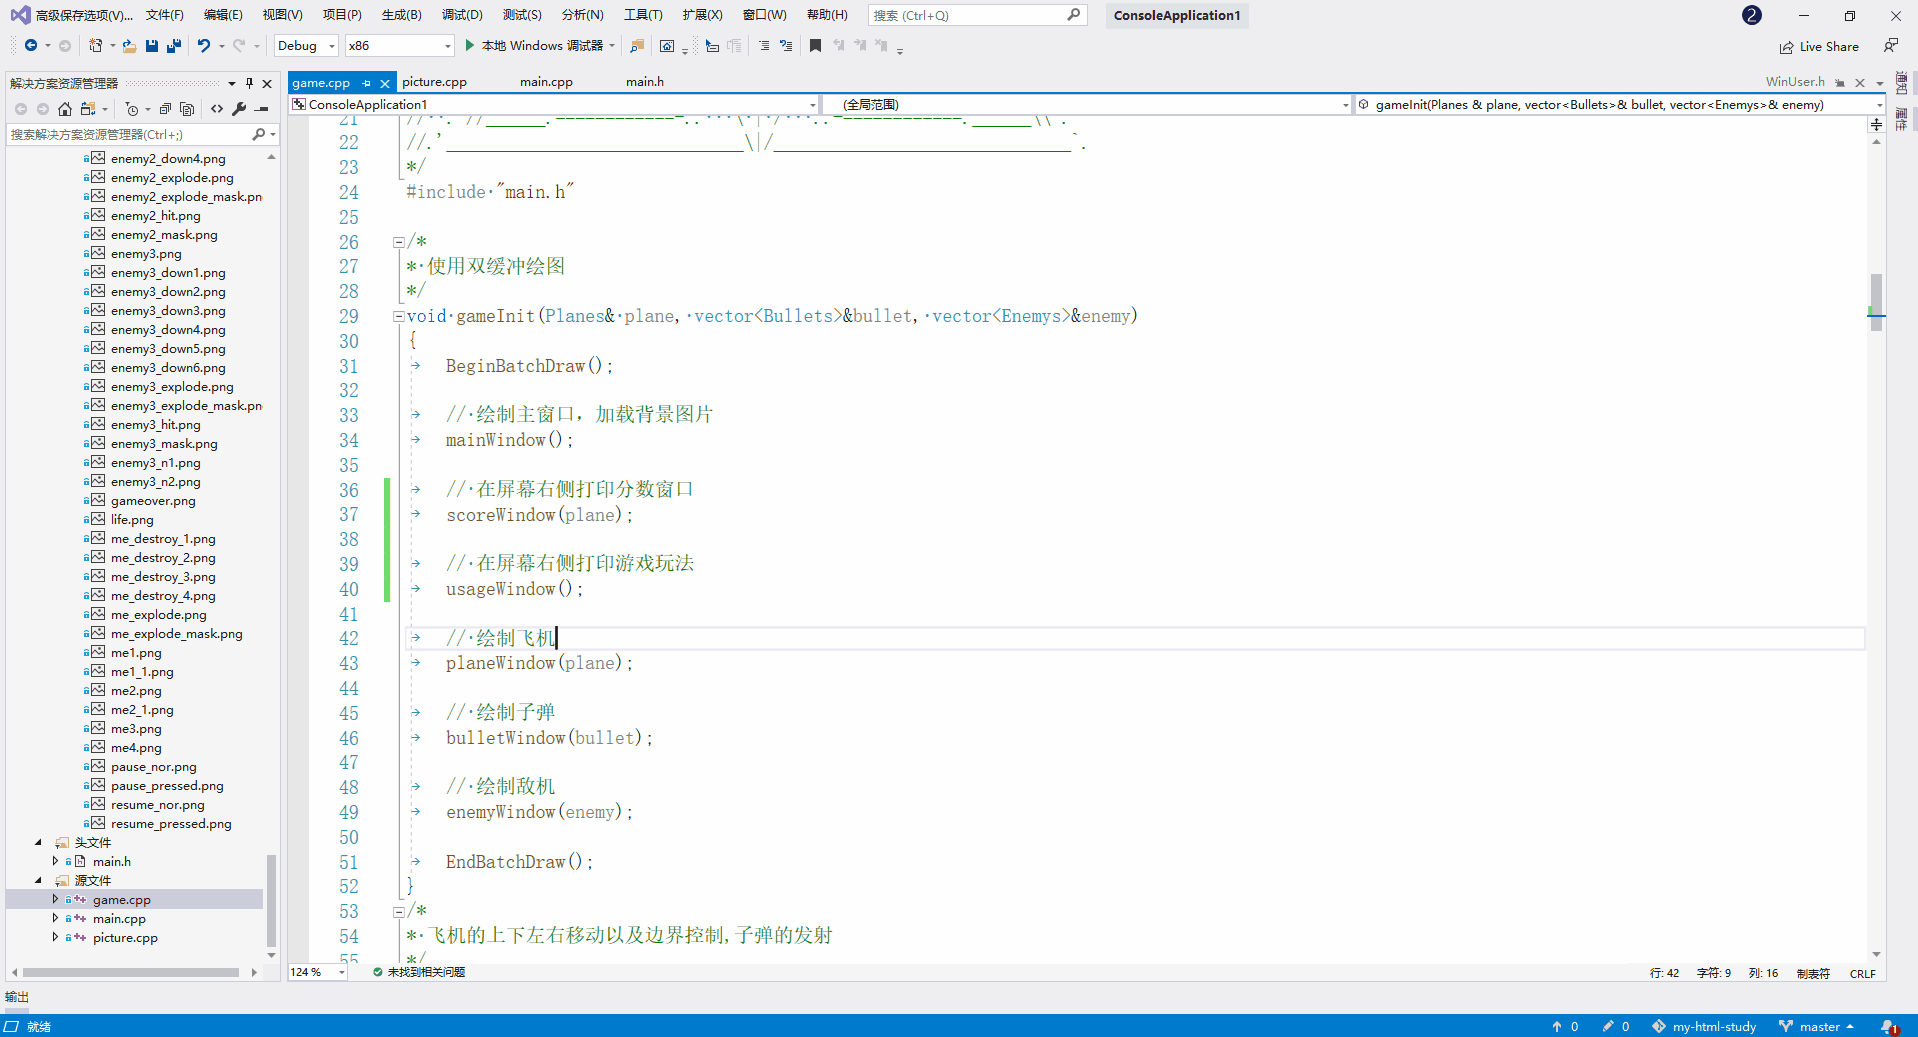Image resolution: width=1918 pixels, height=1037 pixels.
Task: Collapse the 源文件 folder node
Action: (x=38, y=880)
